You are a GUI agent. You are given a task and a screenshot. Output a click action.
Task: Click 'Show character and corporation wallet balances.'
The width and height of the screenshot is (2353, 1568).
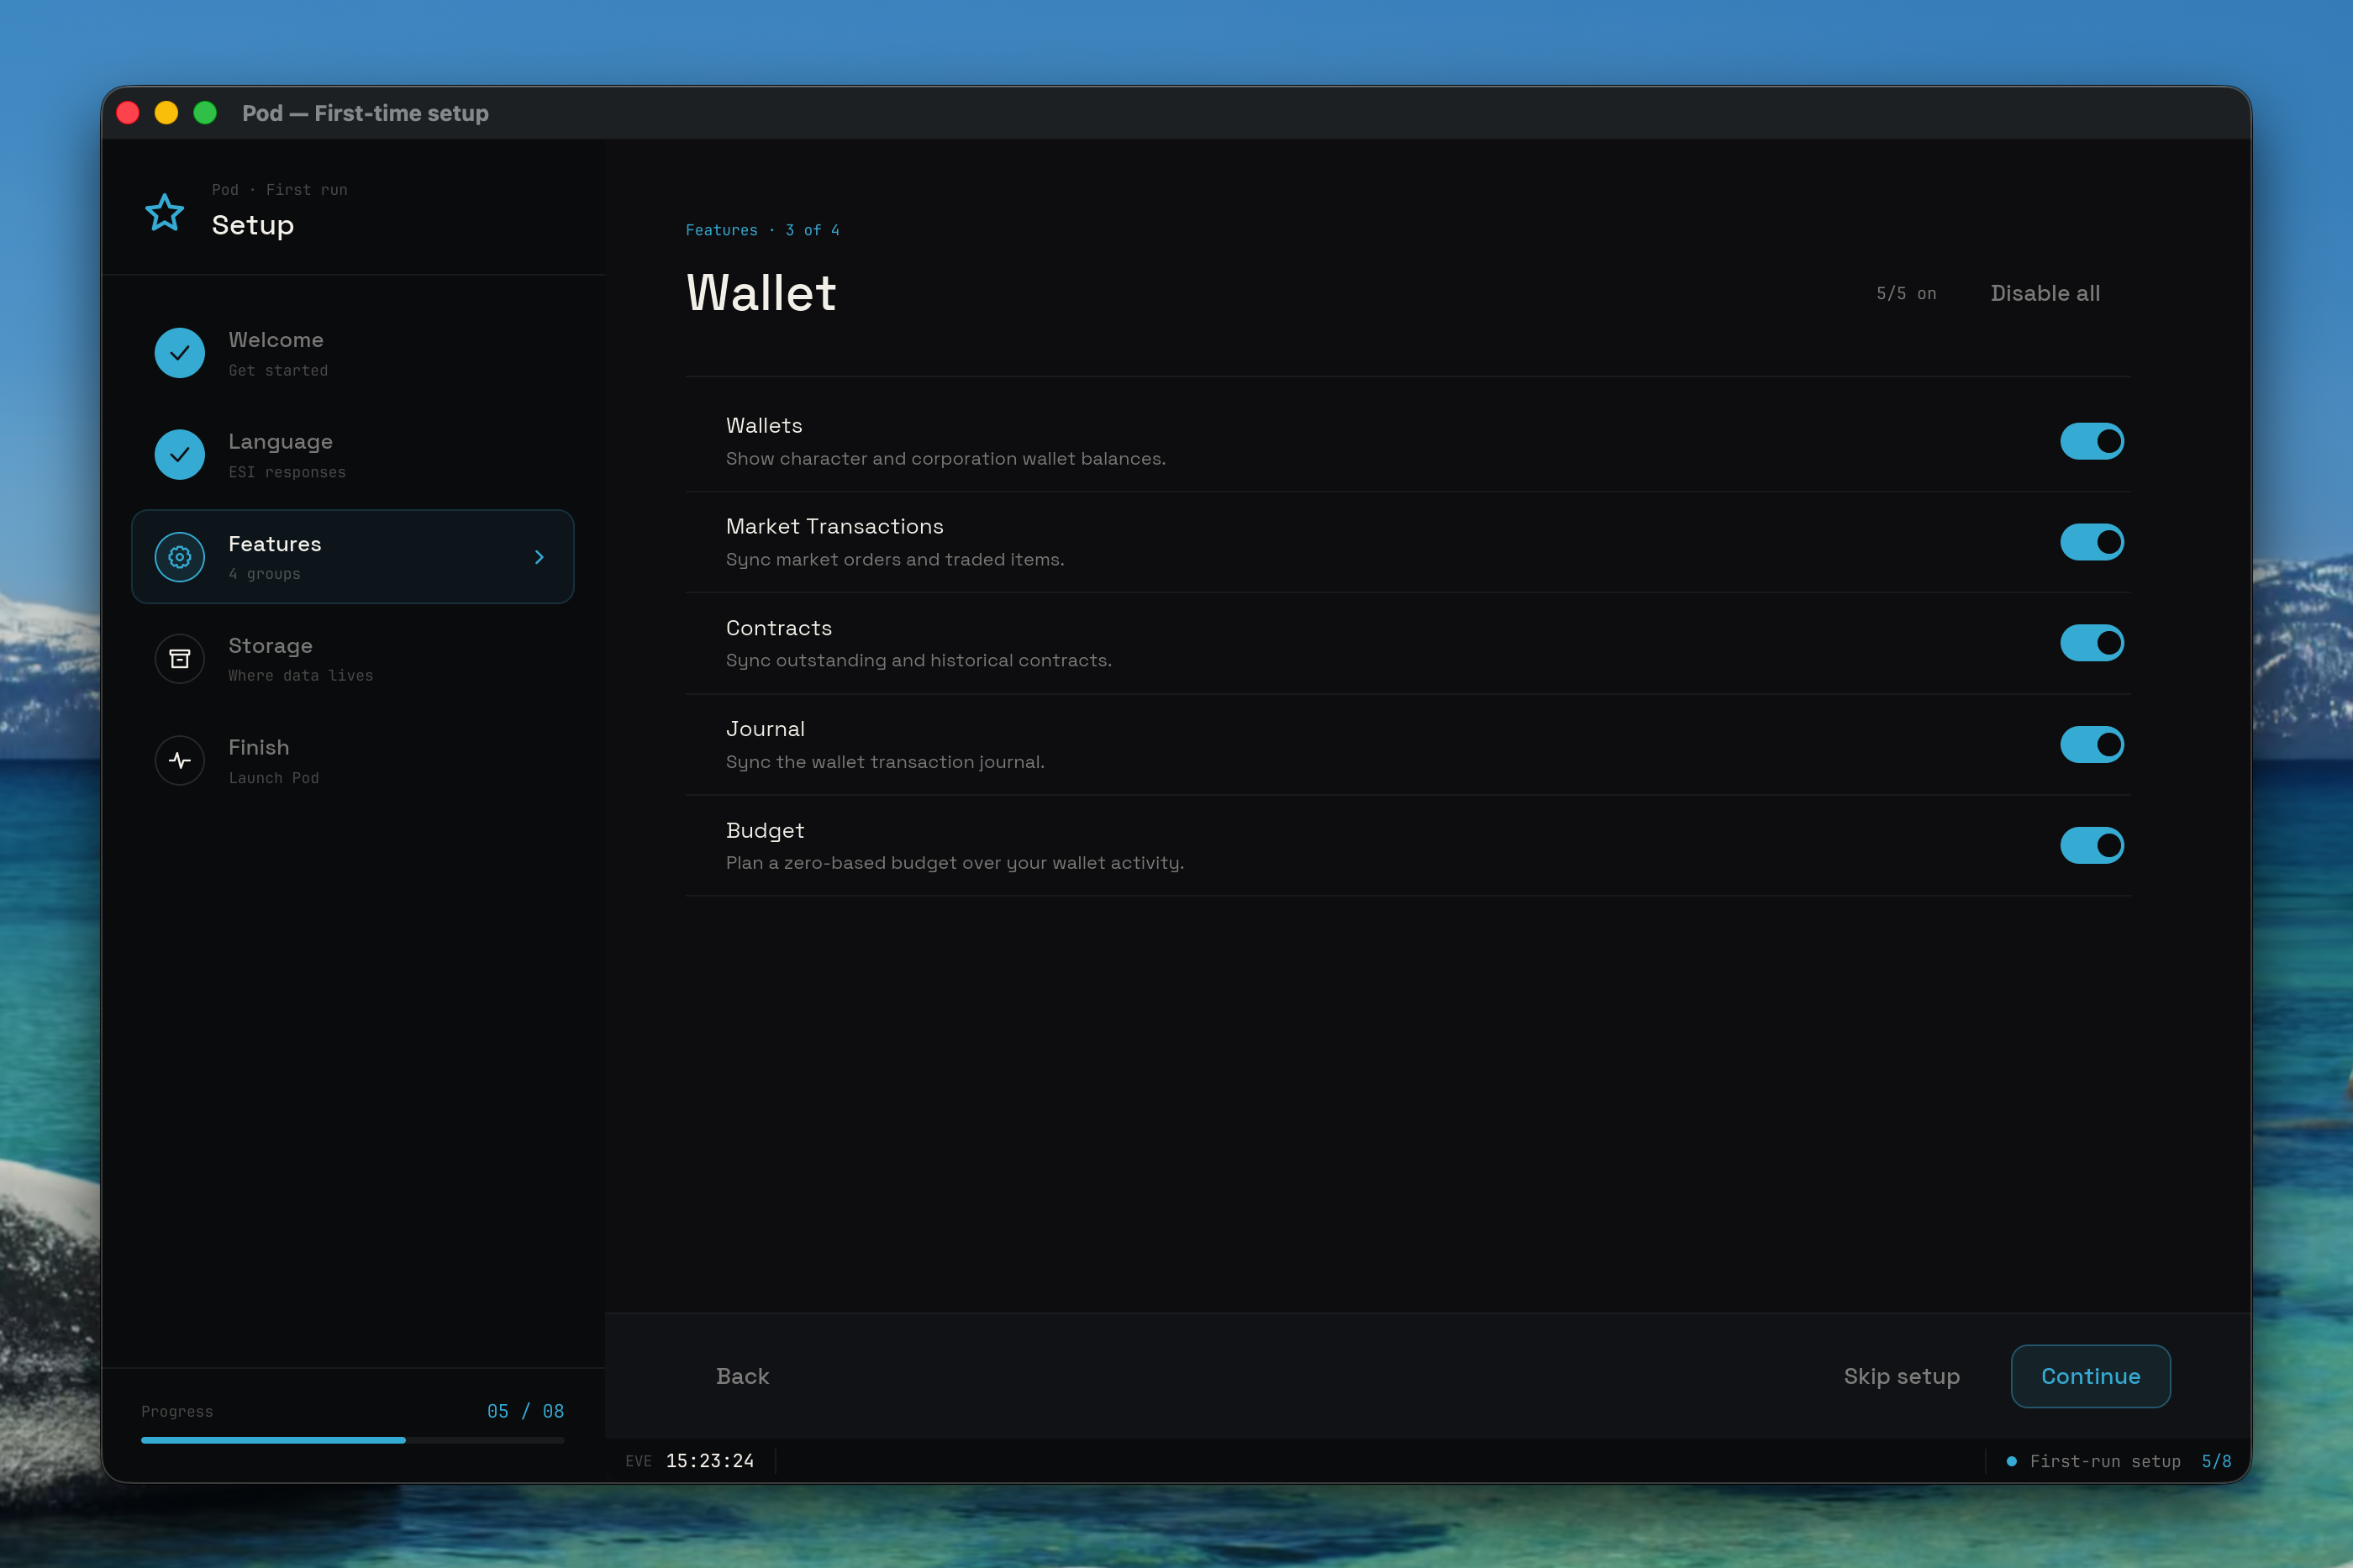click(x=946, y=459)
